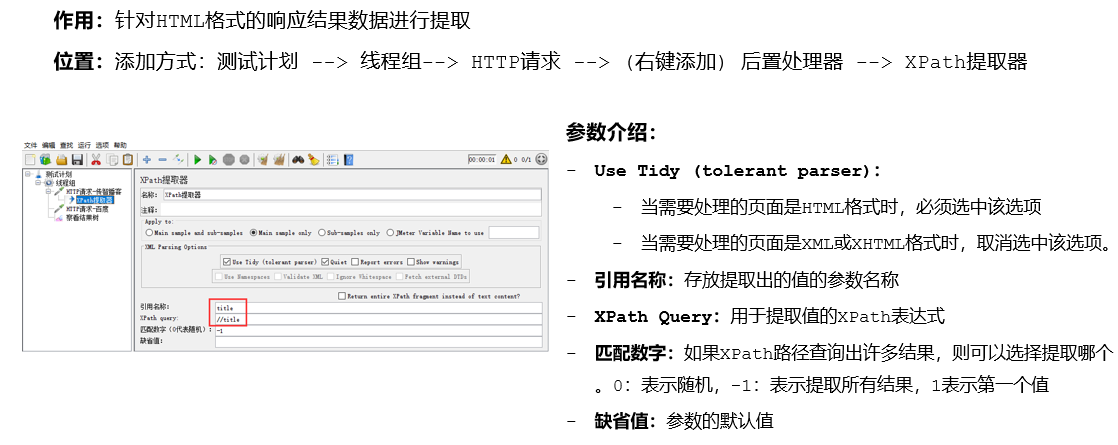This screenshot has height=445, width=1118.
Task: Click the Cut scissors icon
Action: point(96,160)
